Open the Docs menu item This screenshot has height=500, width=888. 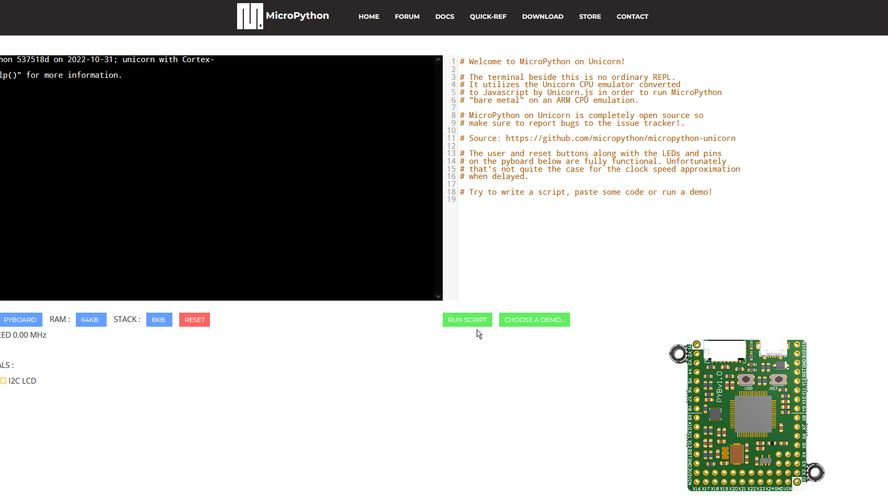coord(444,17)
